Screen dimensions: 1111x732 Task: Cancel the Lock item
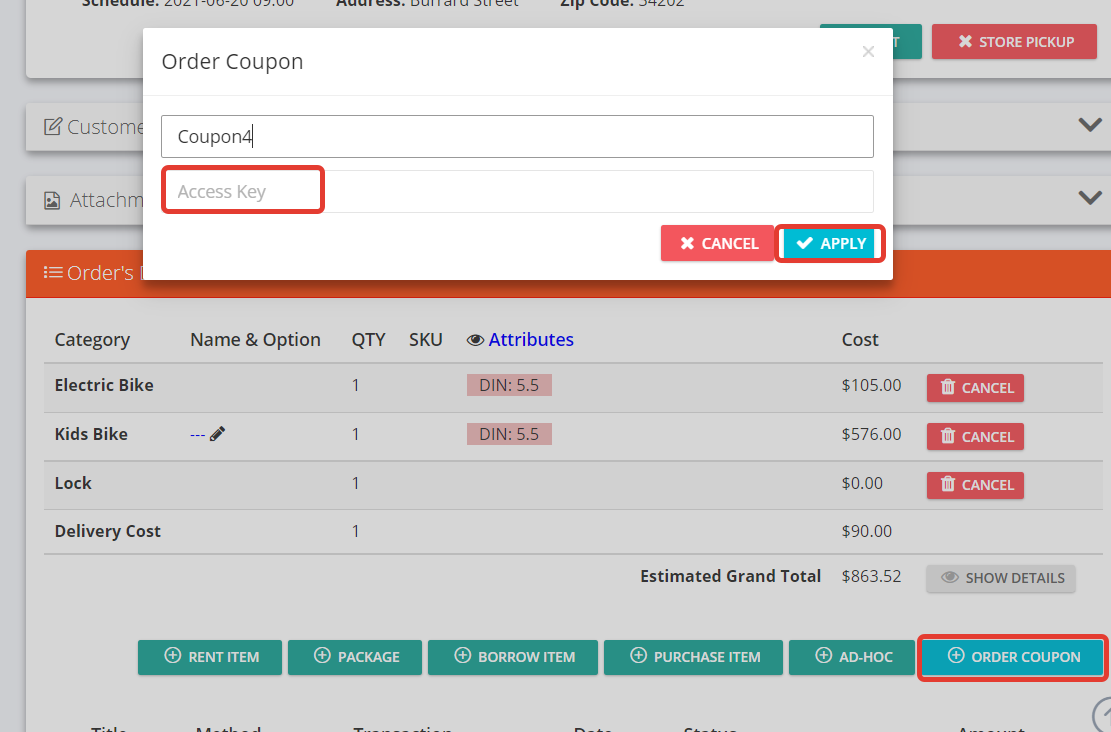[975, 485]
